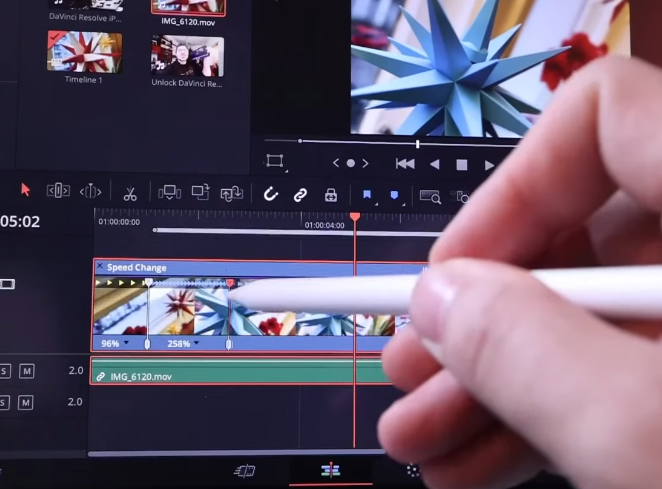This screenshot has height=489, width=662.
Task: Select the IMG_6120.mov media pool thumbnail
Action: 188,7
